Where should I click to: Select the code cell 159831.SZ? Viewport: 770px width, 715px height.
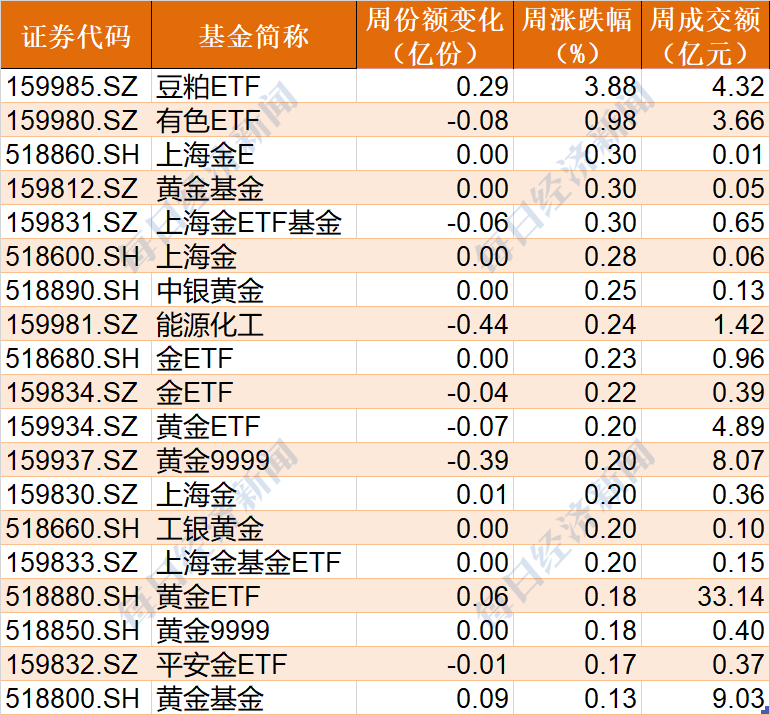76,222
